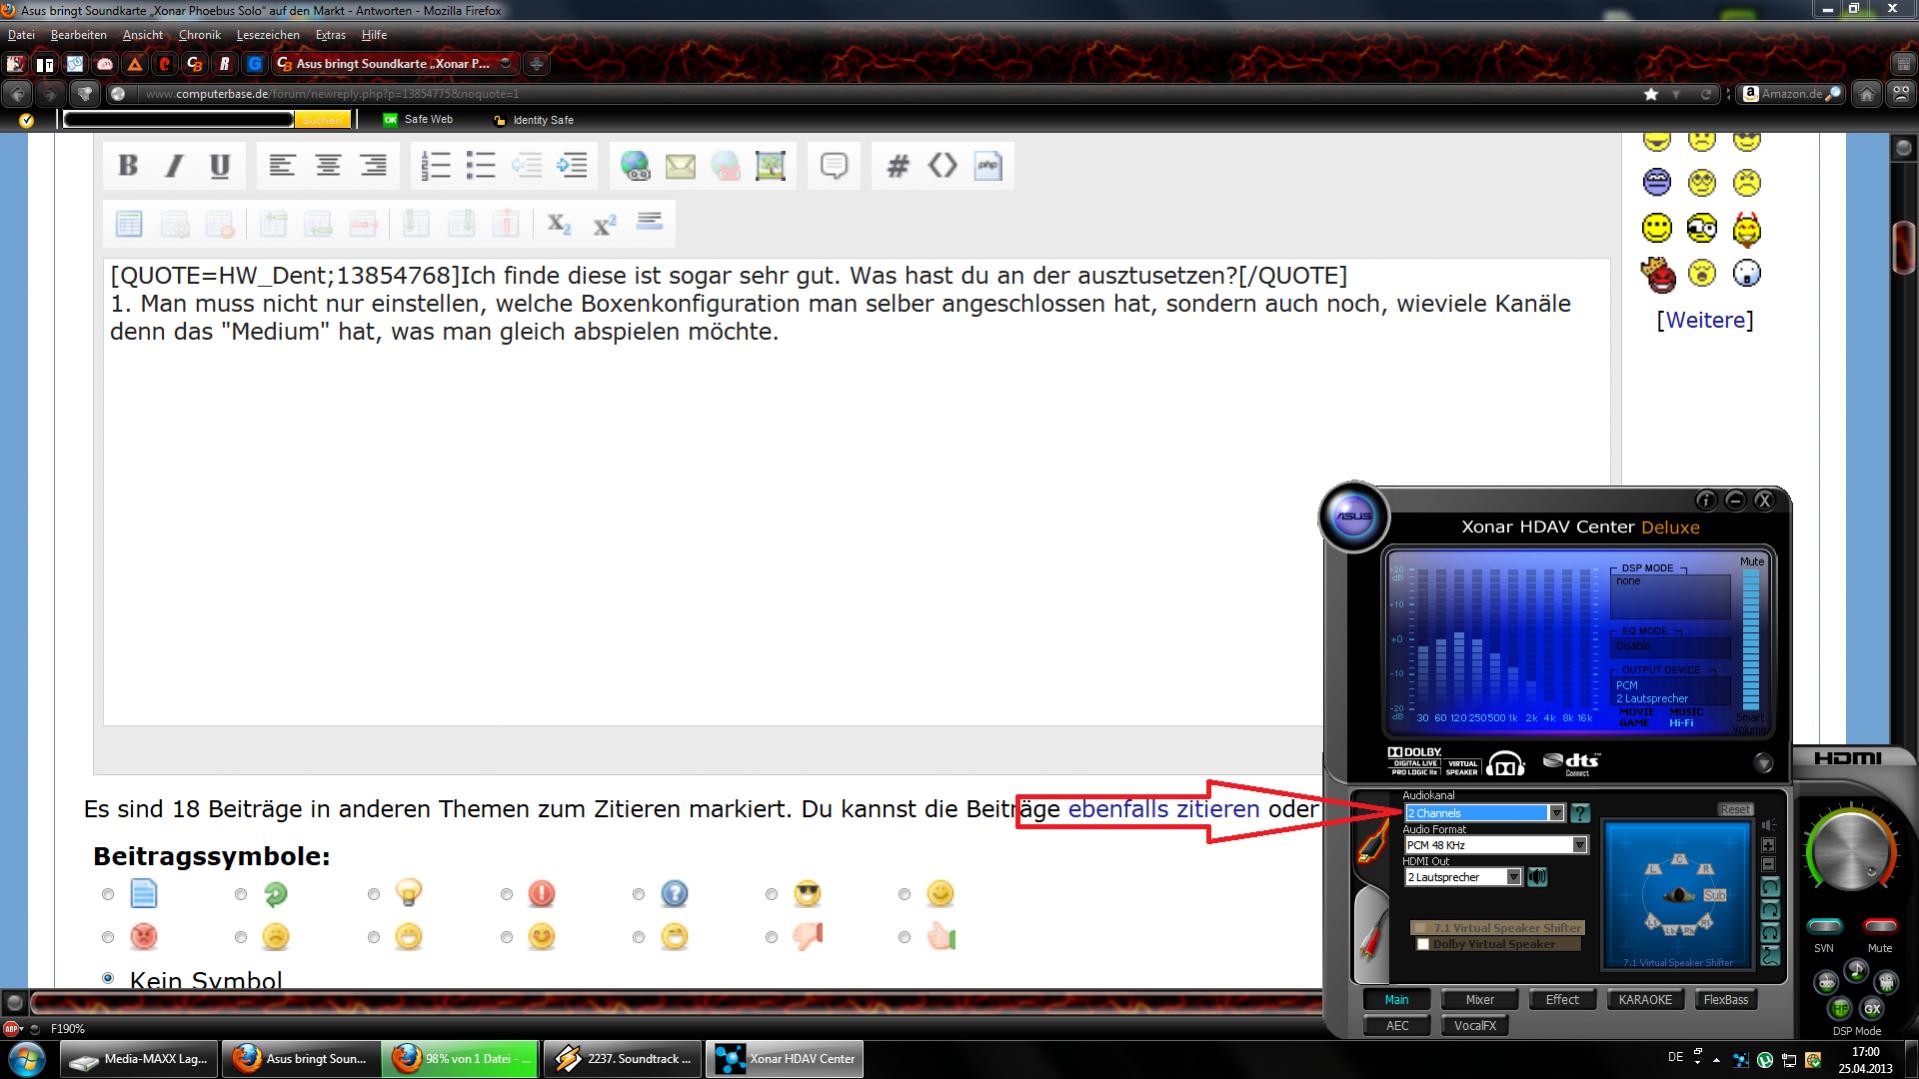
Task: Open the Lesezeichen menu
Action: coord(268,35)
